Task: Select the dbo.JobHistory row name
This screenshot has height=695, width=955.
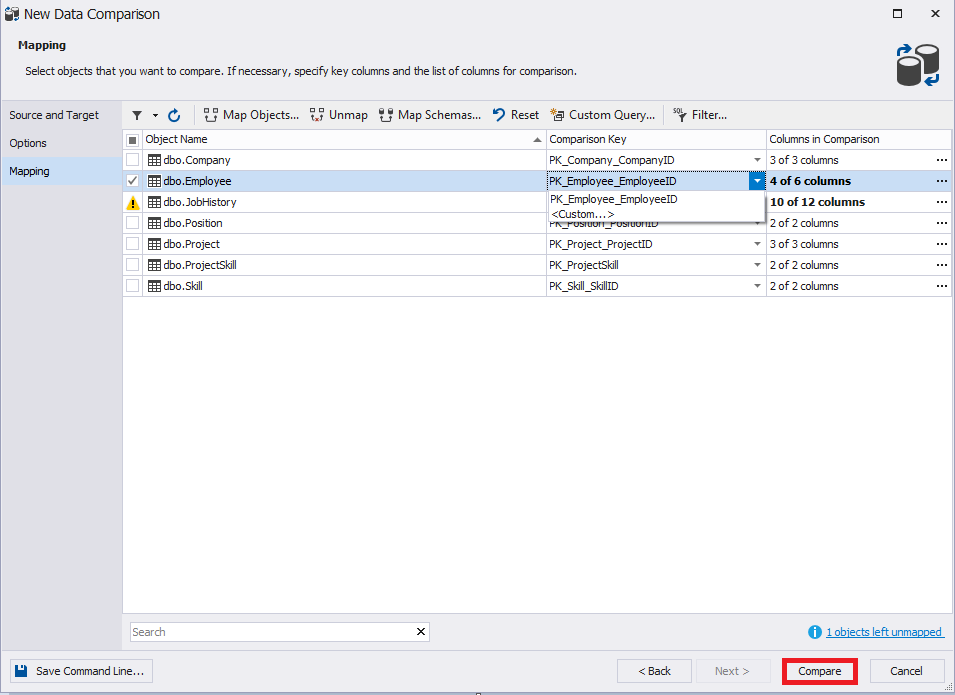Action: click(x=200, y=202)
